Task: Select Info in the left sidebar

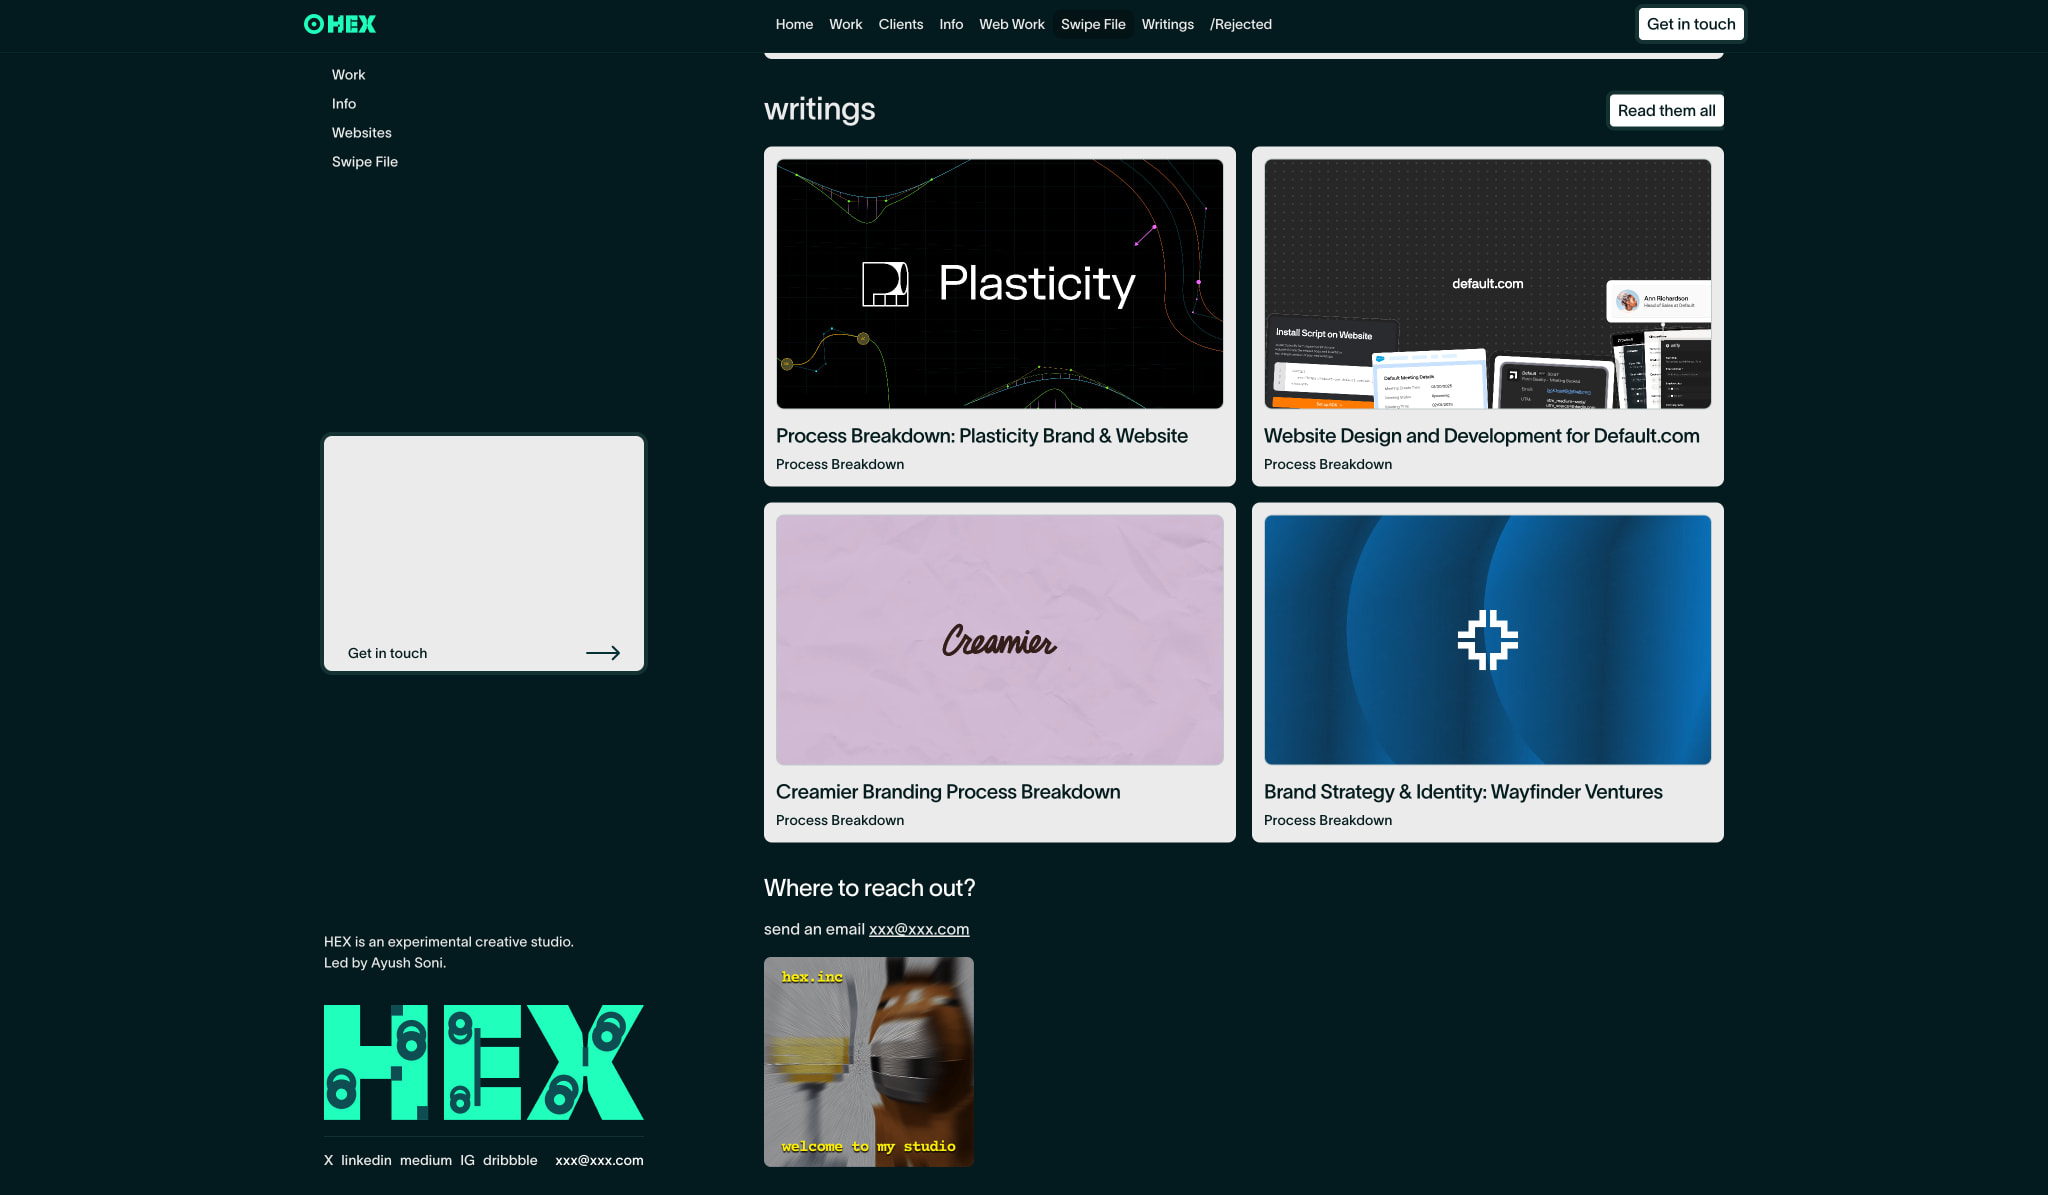Action: (x=344, y=104)
